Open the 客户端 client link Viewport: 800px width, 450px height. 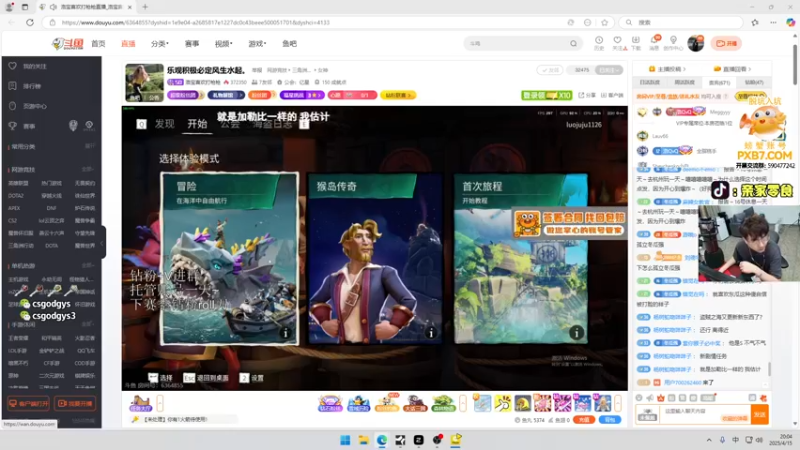tap(612, 95)
